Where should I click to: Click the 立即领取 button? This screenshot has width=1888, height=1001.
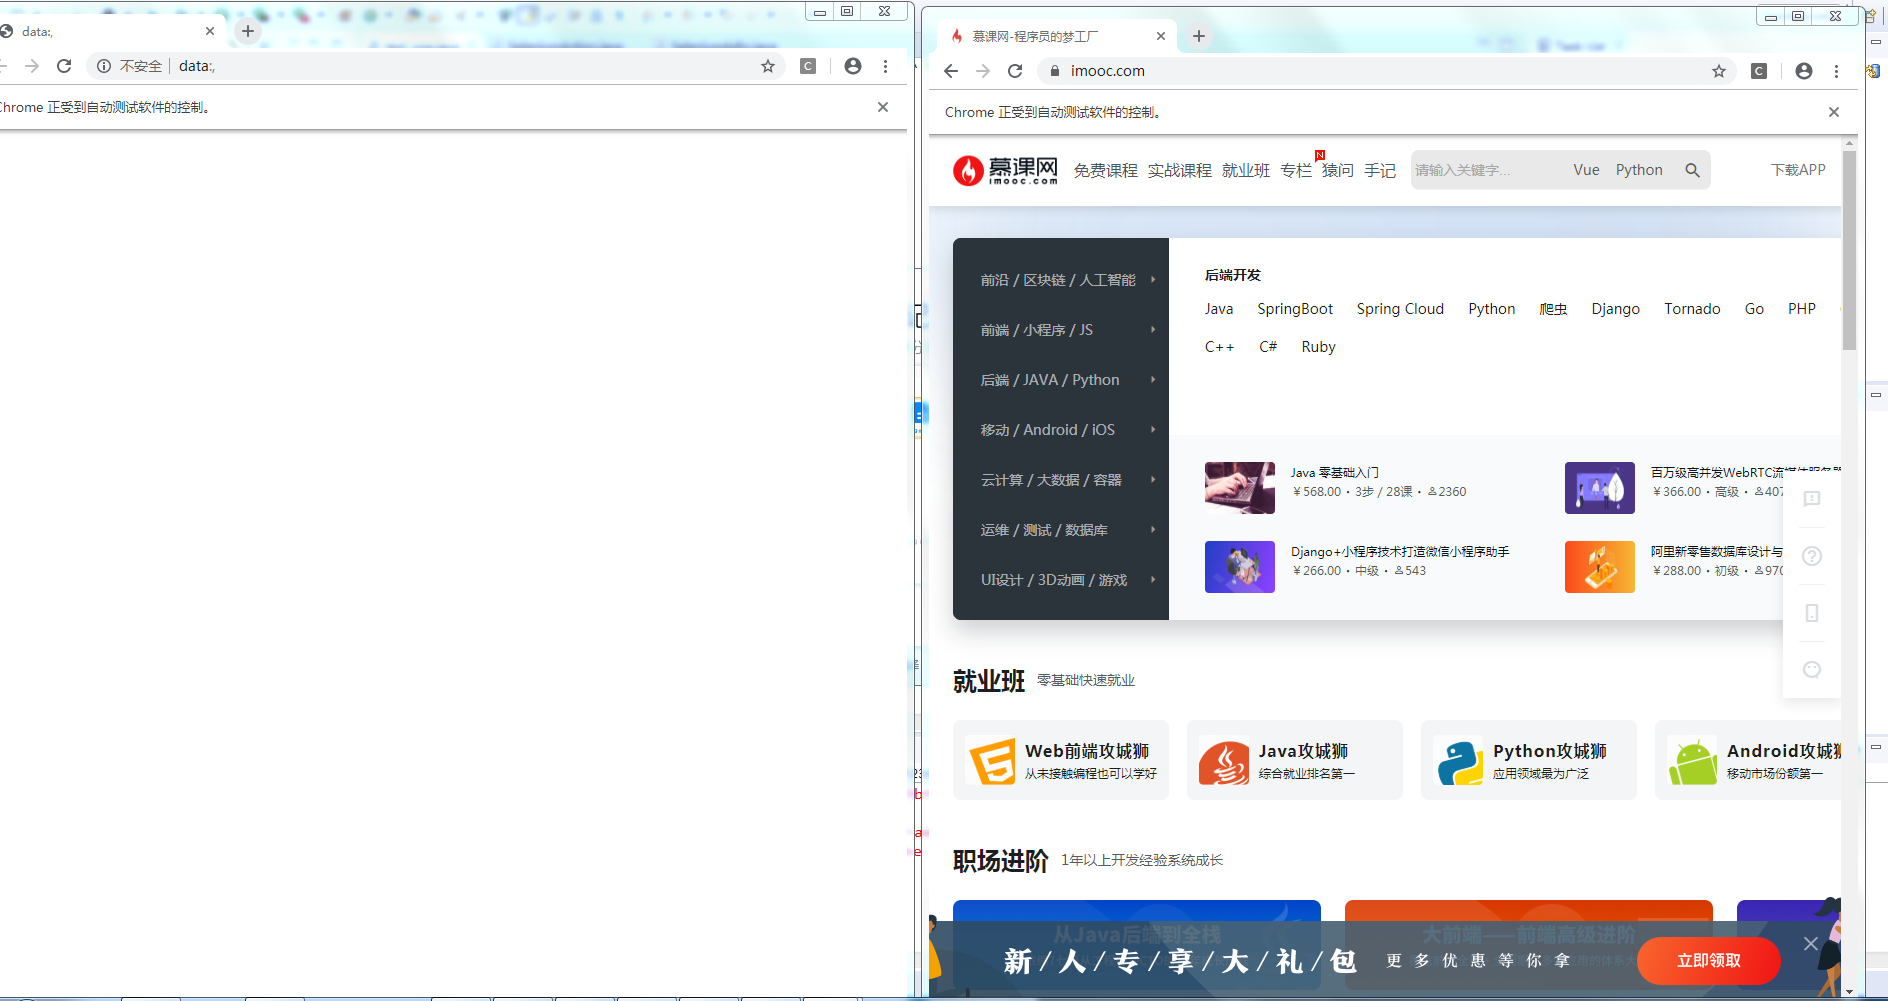pyautogui.click(x=1709, y=961)
